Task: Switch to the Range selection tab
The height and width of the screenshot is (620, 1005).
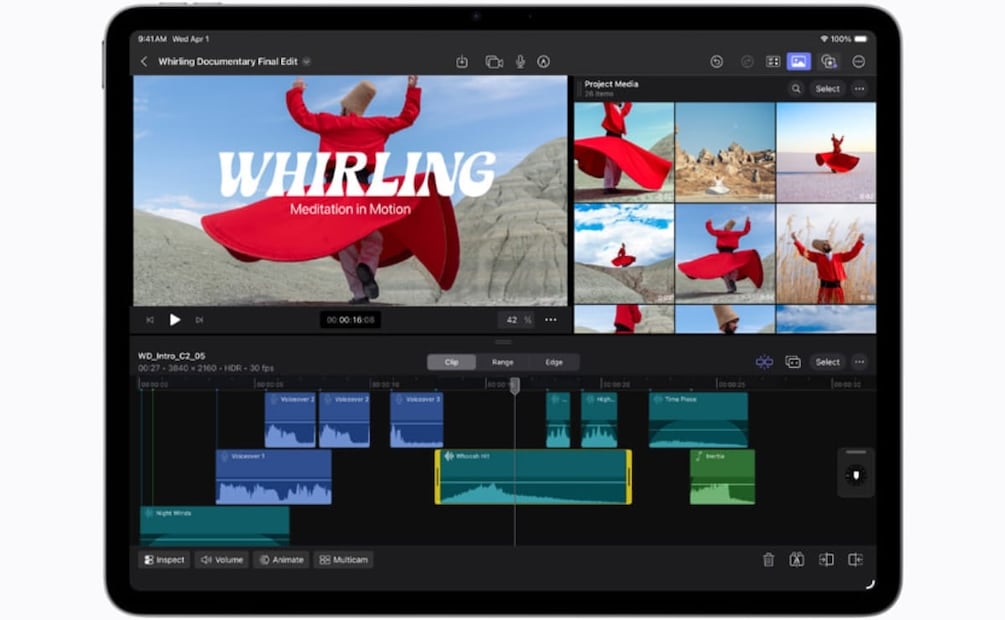Action: [x=502, y=362]
